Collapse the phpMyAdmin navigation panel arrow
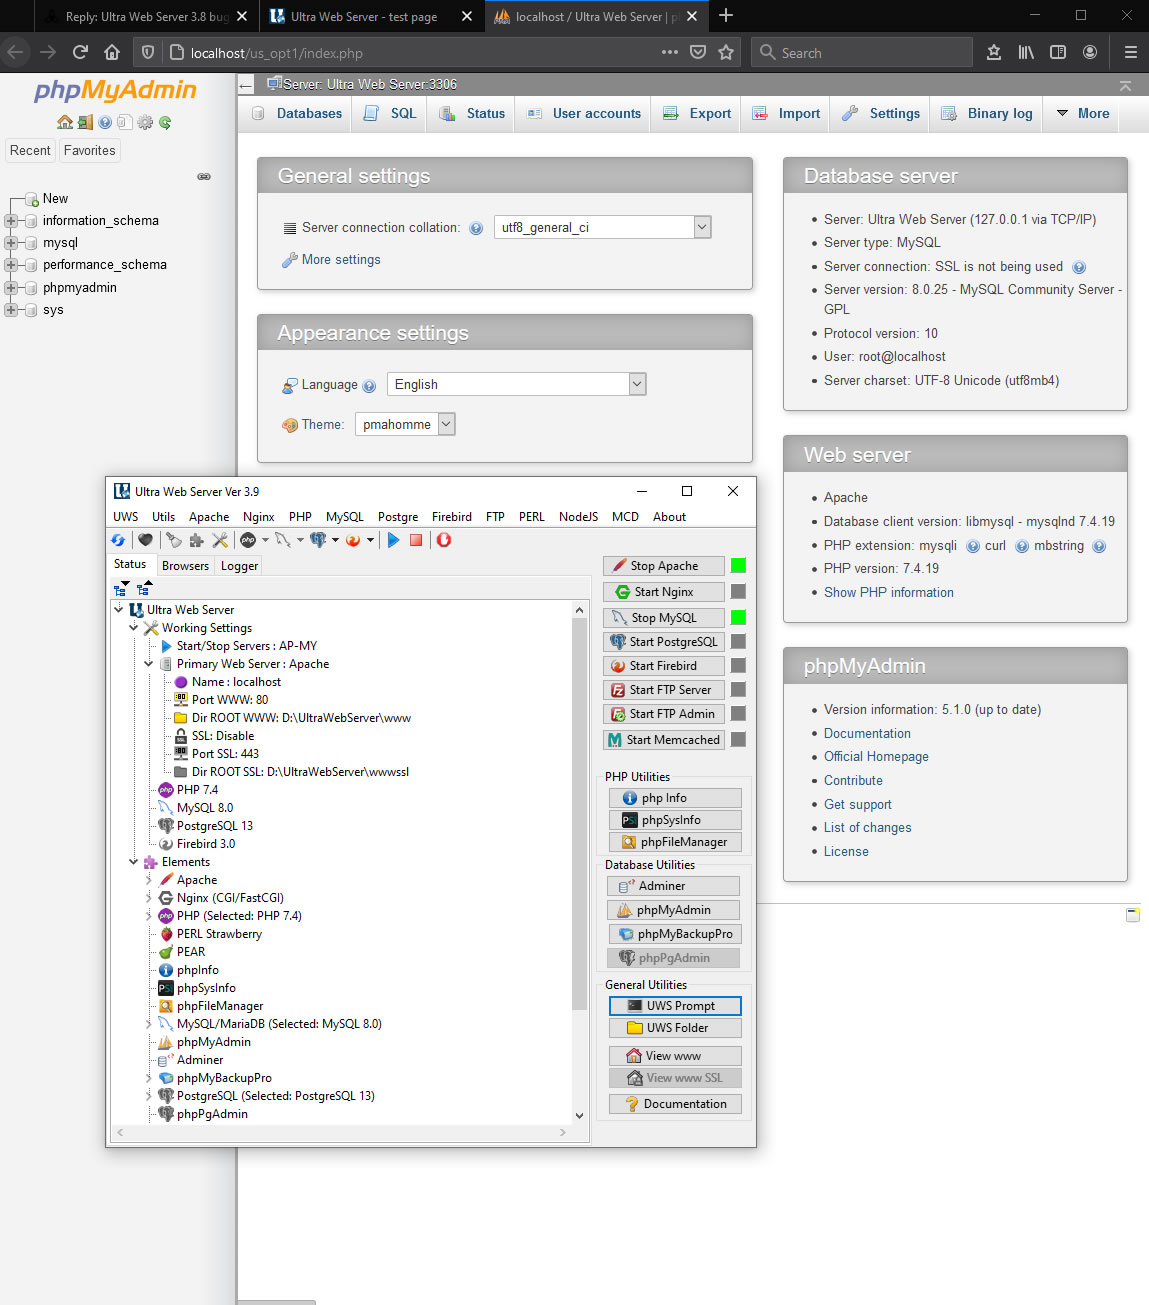The image size is (1149, 1305). [x=246, y=86]
